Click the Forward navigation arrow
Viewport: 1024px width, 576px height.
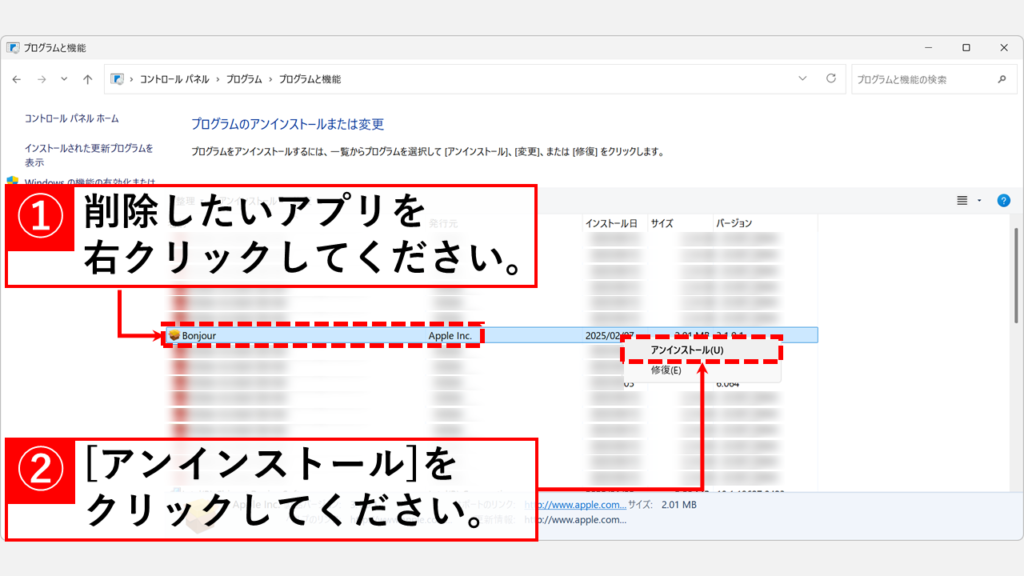(41, 79)
